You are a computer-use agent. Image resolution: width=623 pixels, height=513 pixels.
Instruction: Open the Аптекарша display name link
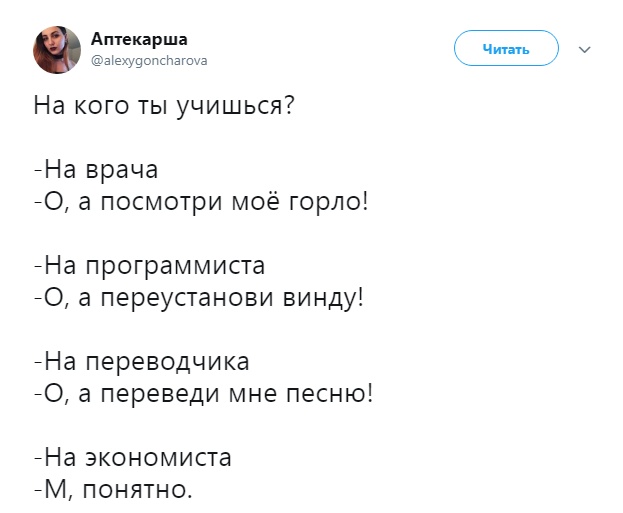[138, 39]
